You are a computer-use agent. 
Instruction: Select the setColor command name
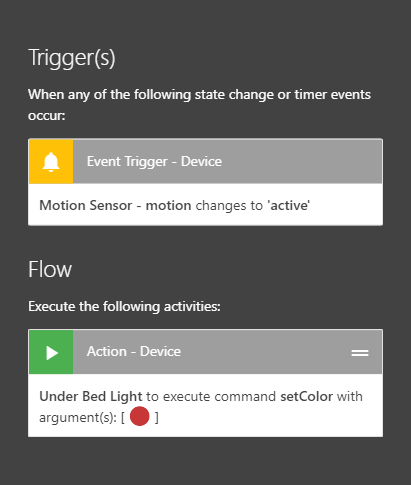tap(306, 396)
